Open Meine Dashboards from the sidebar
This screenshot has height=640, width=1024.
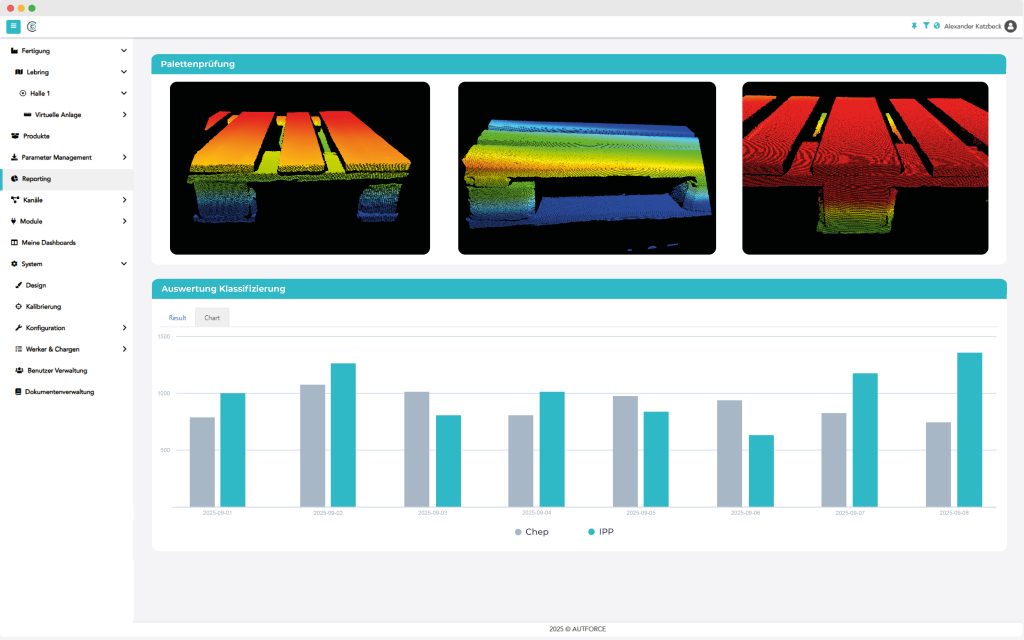point(49,243)
